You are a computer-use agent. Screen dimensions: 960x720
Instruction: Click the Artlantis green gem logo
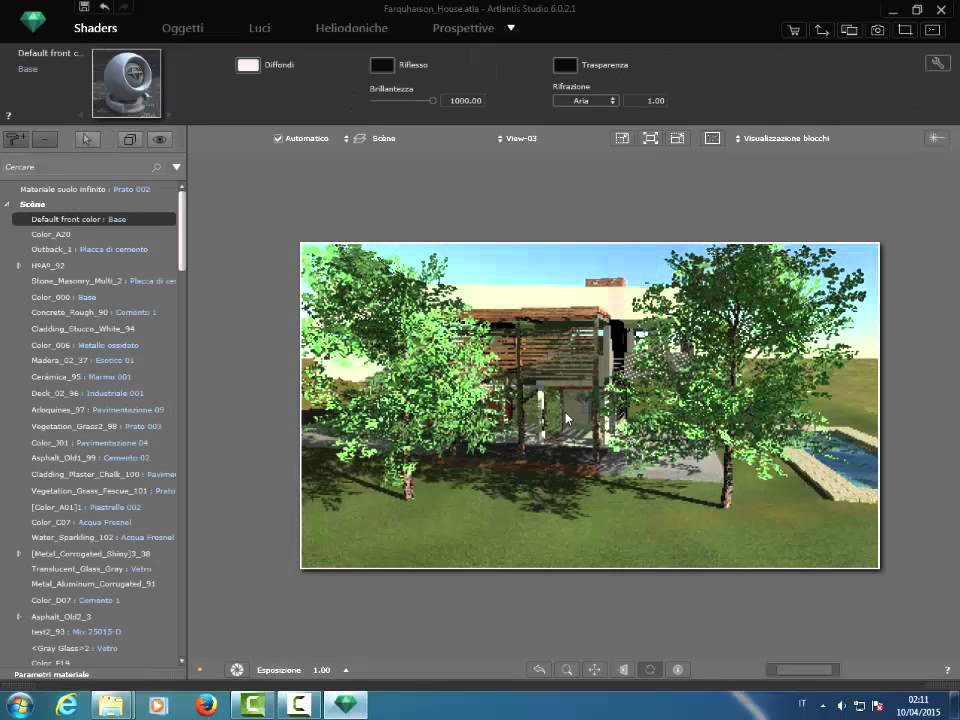tap(32, 22)
